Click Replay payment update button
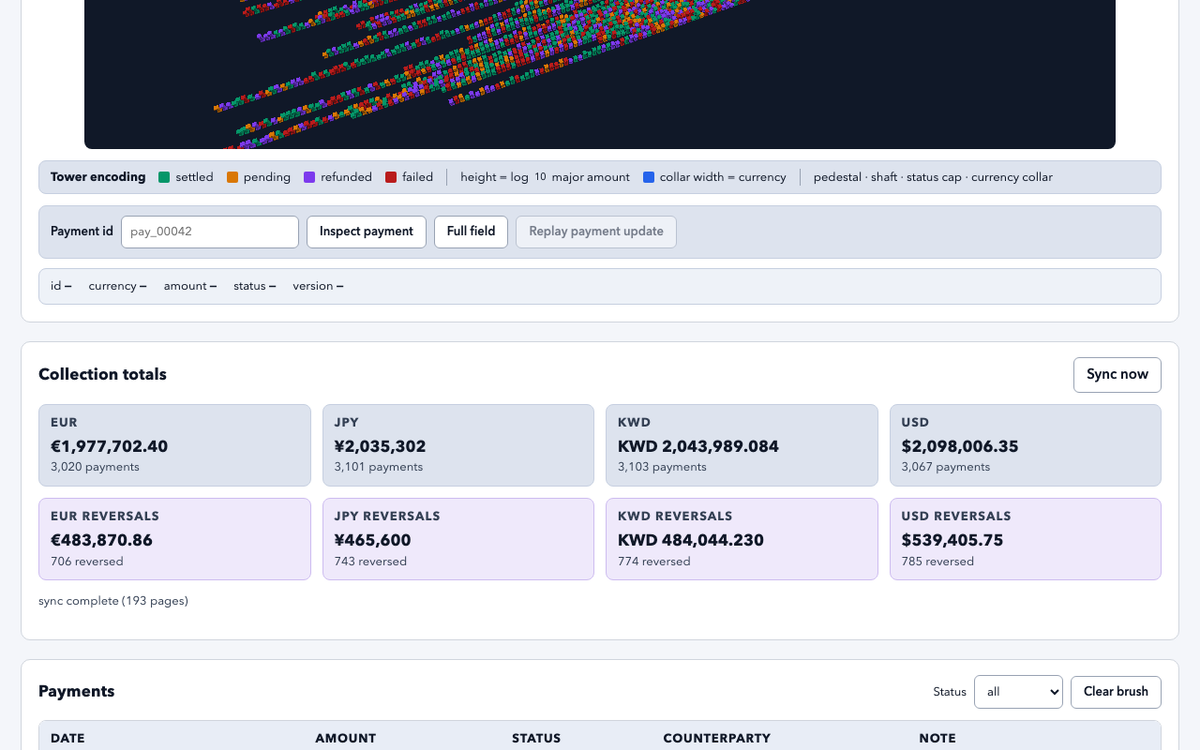 pyautogui.click(x=596, y=232)
